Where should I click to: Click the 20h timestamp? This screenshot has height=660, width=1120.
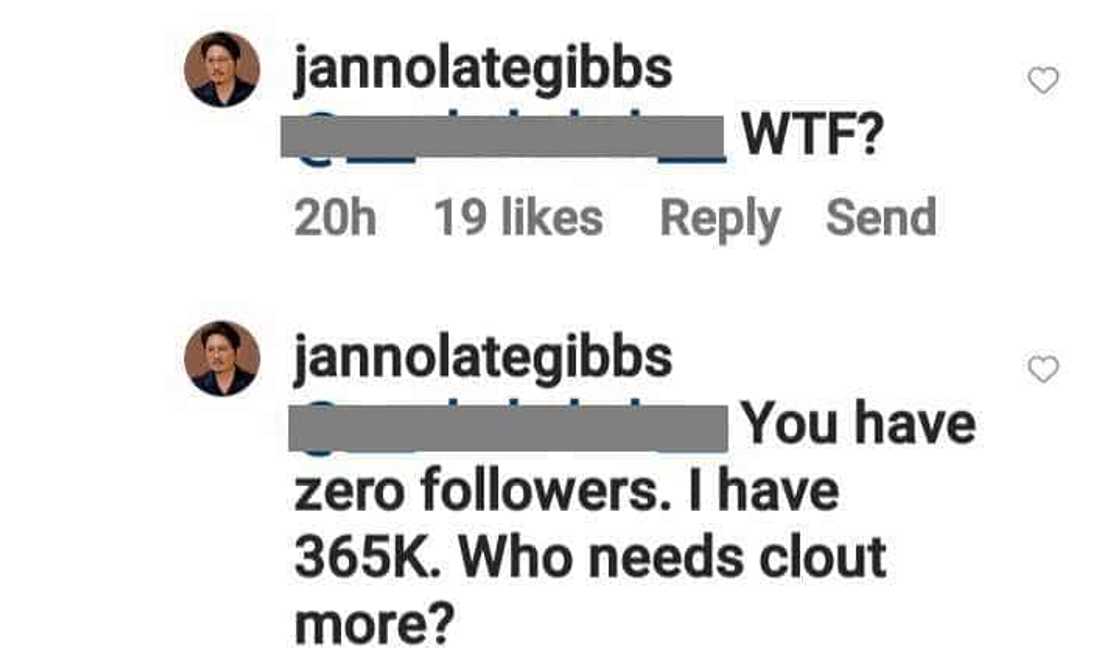click(335, 218)
